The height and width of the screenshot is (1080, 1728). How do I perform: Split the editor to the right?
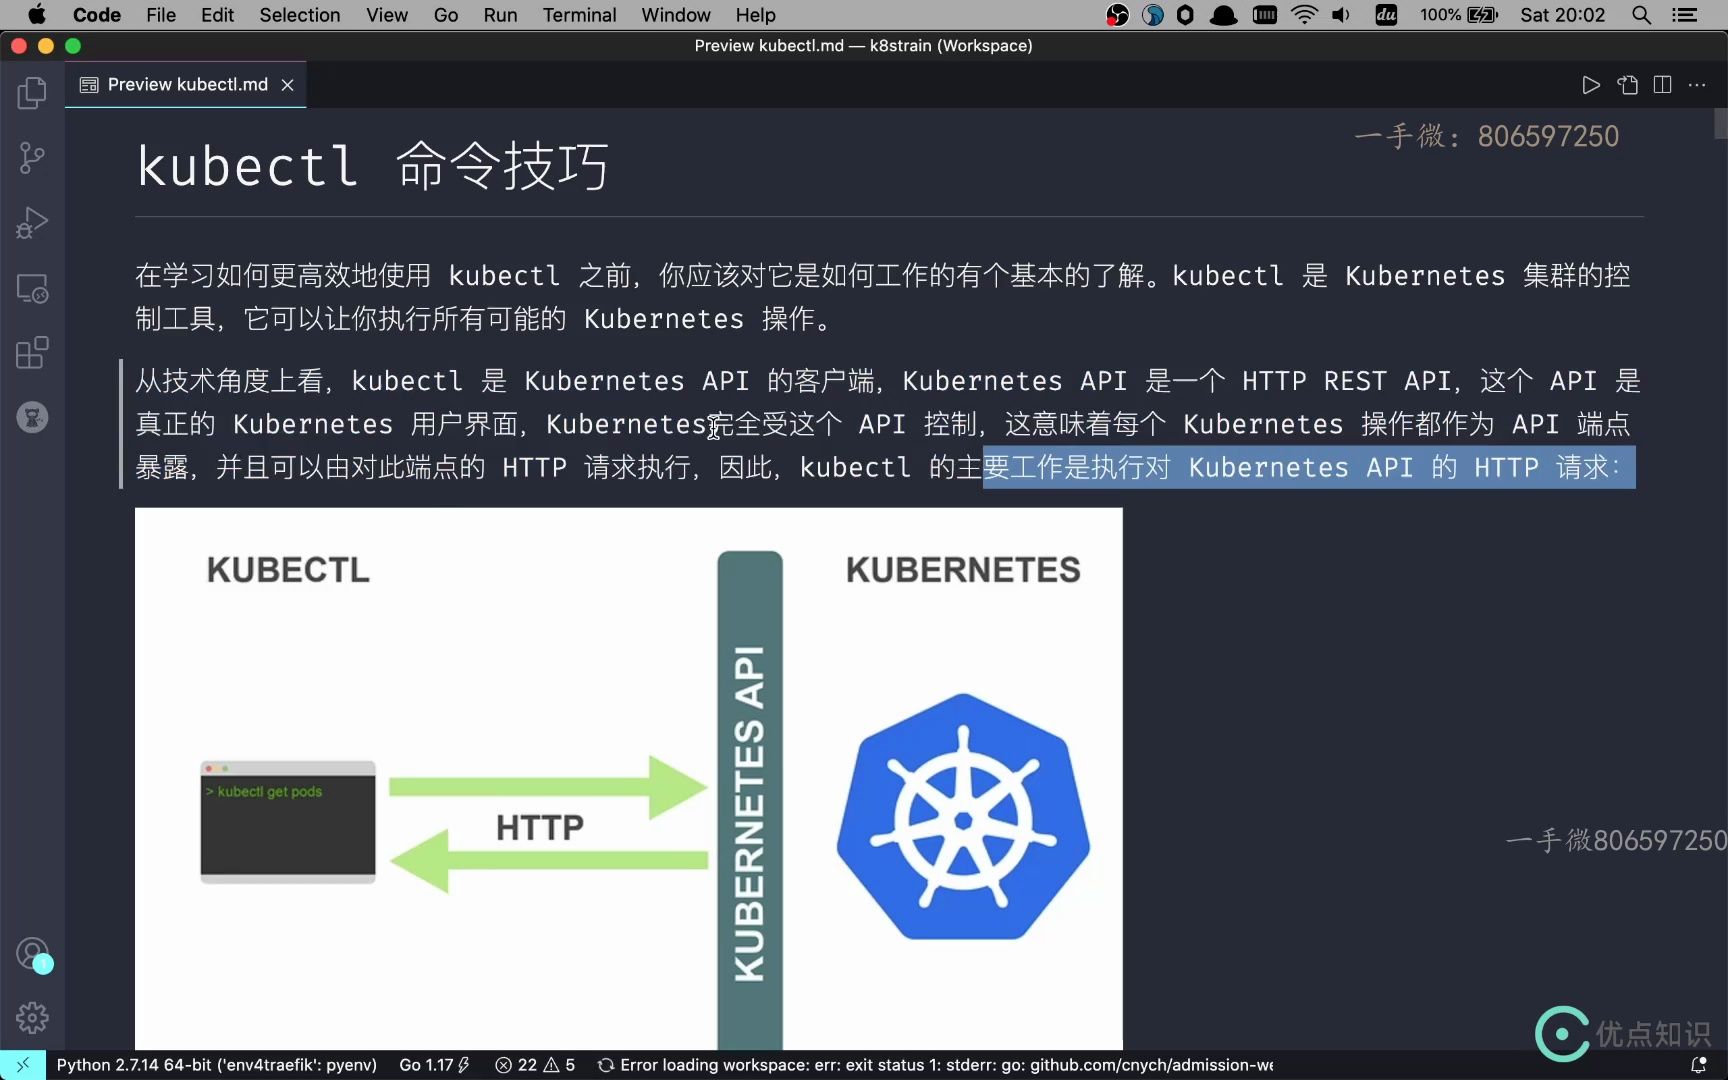[1662, 85]
